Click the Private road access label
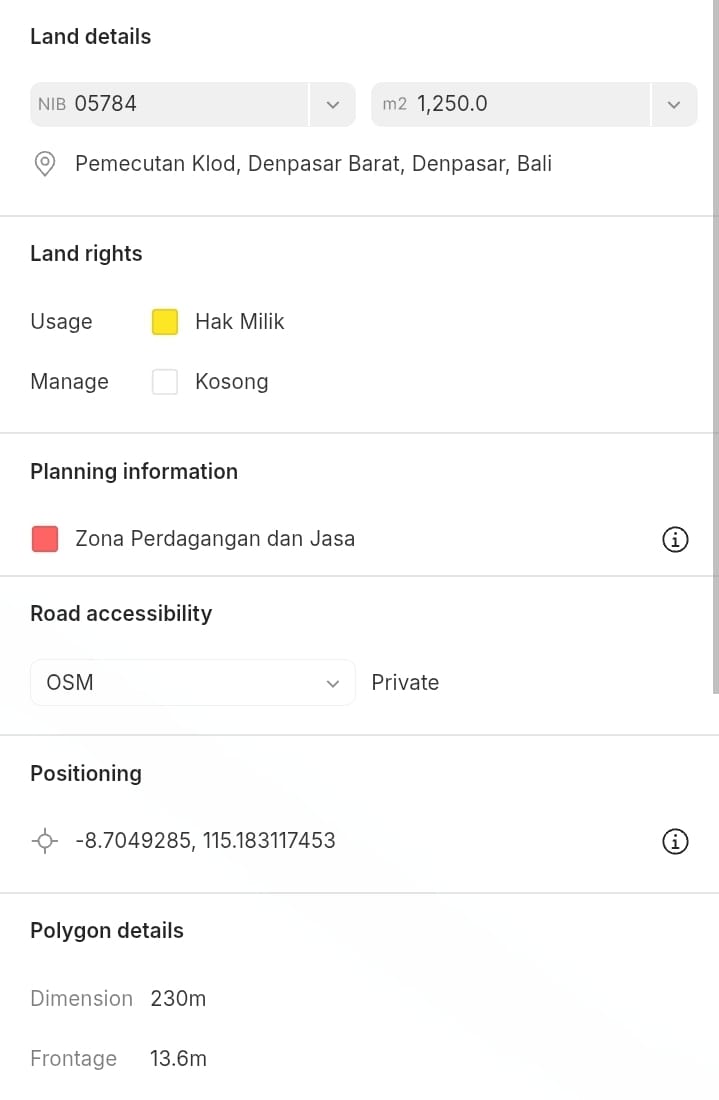 [x=405, y=683]
